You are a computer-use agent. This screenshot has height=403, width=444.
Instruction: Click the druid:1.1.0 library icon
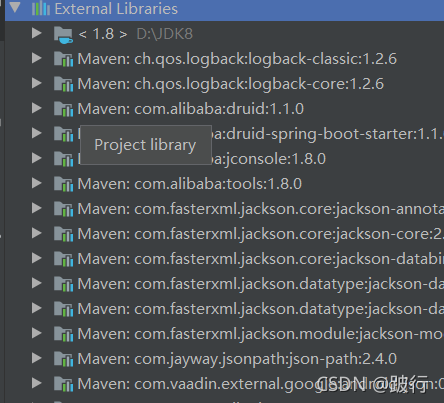pos(63,109)
